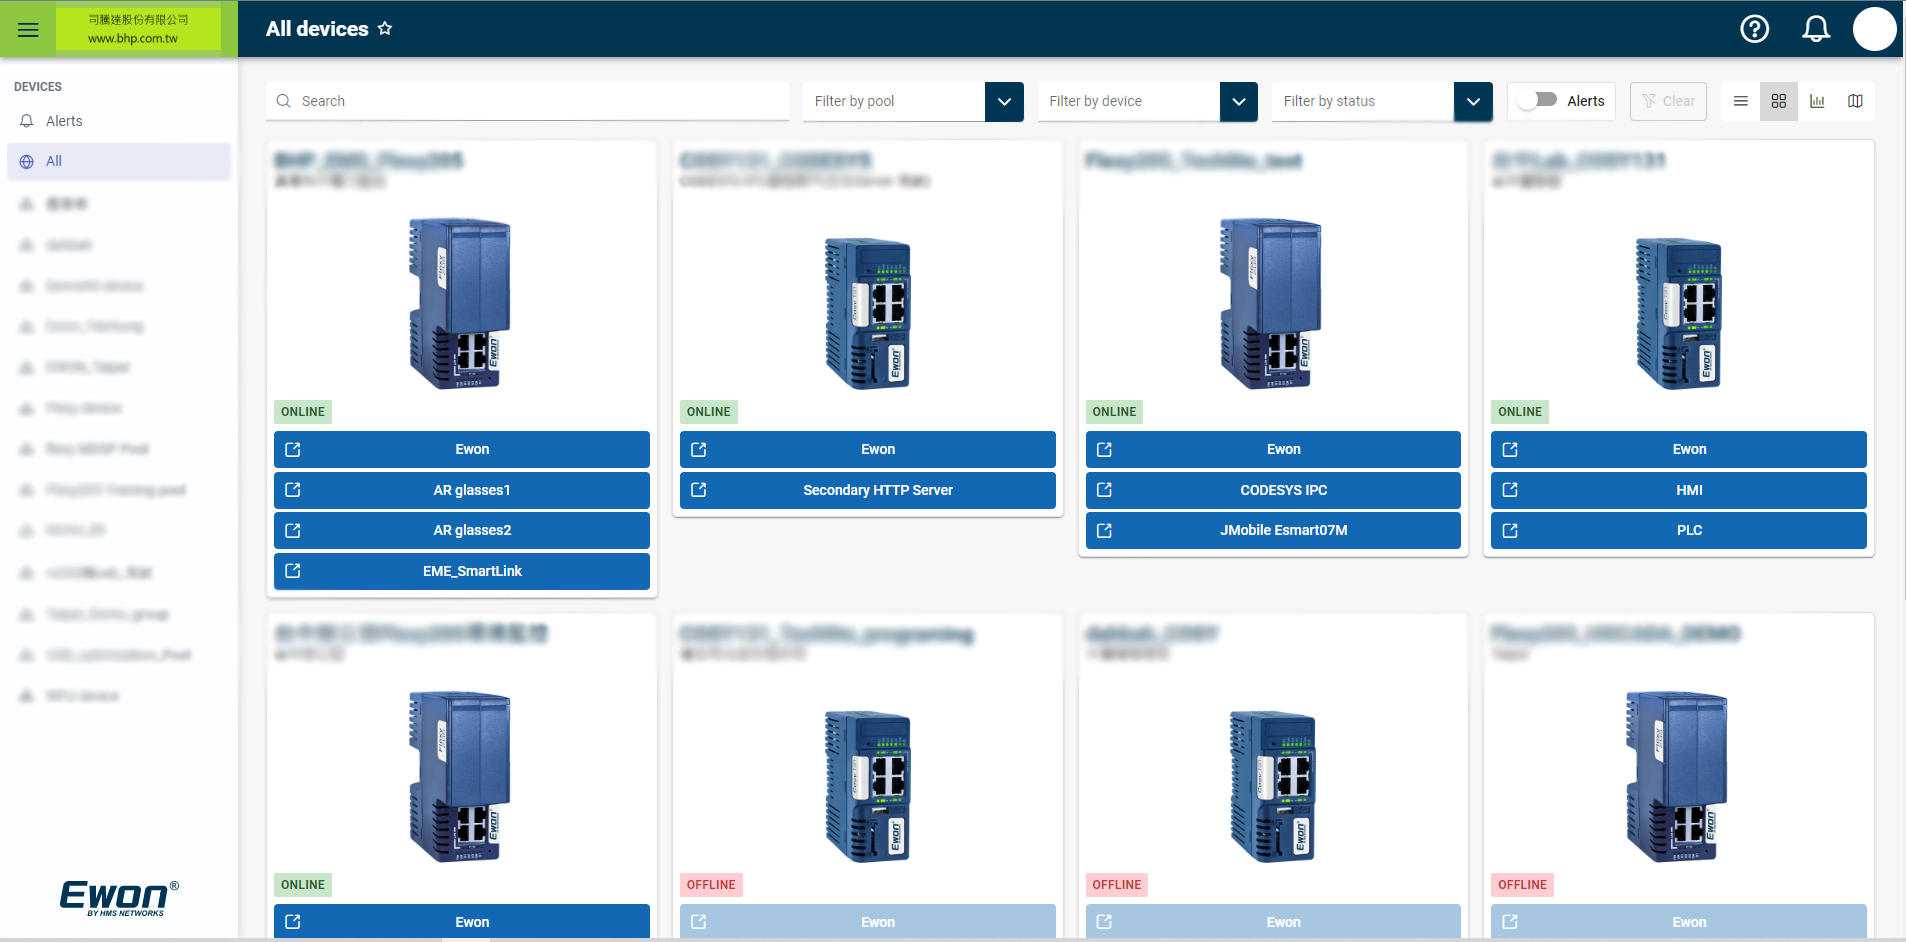1906x942 pixels.
Task: Click the bhp.com.tw company logo
Action: 138,29
